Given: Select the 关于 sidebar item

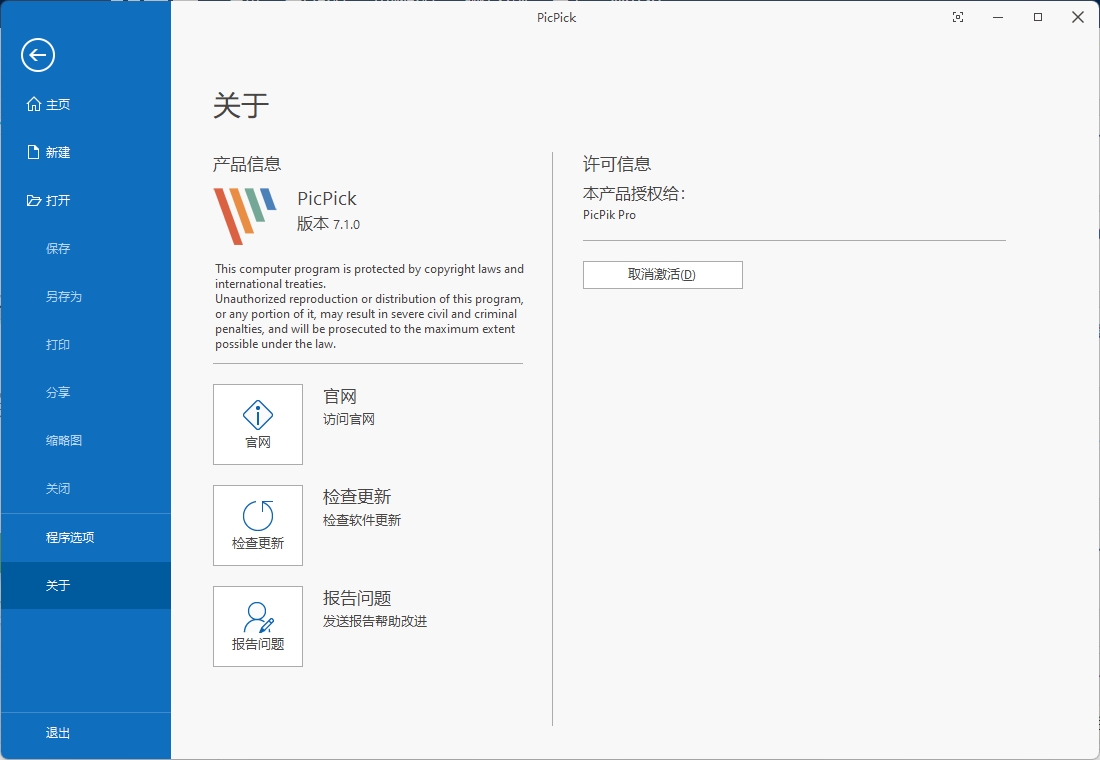Looking at the screenshot, I should (x=58, y=586).
